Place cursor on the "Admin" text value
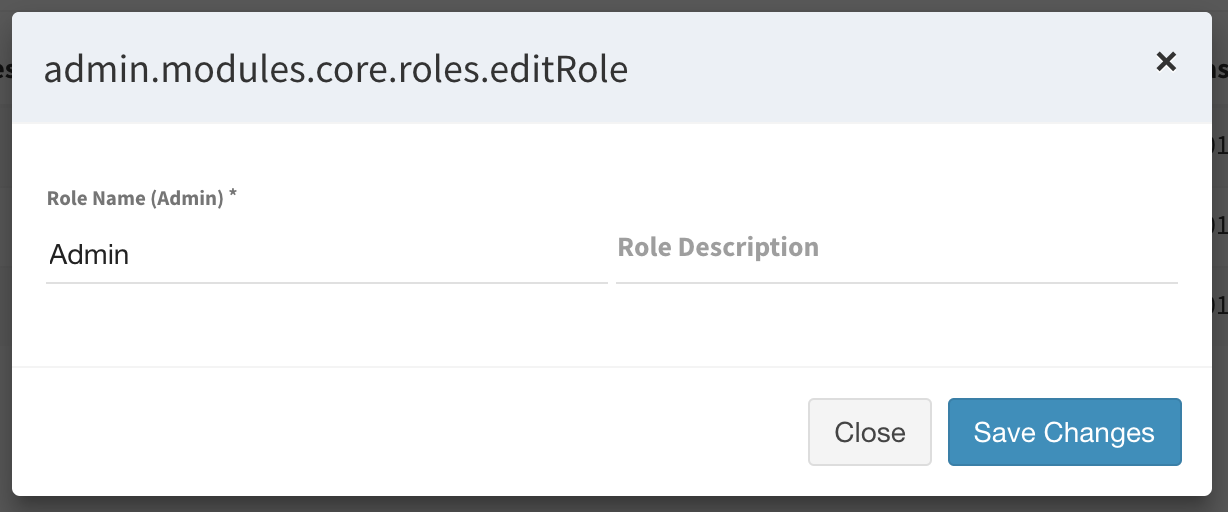1228x512 pixels. click(89, 255)
